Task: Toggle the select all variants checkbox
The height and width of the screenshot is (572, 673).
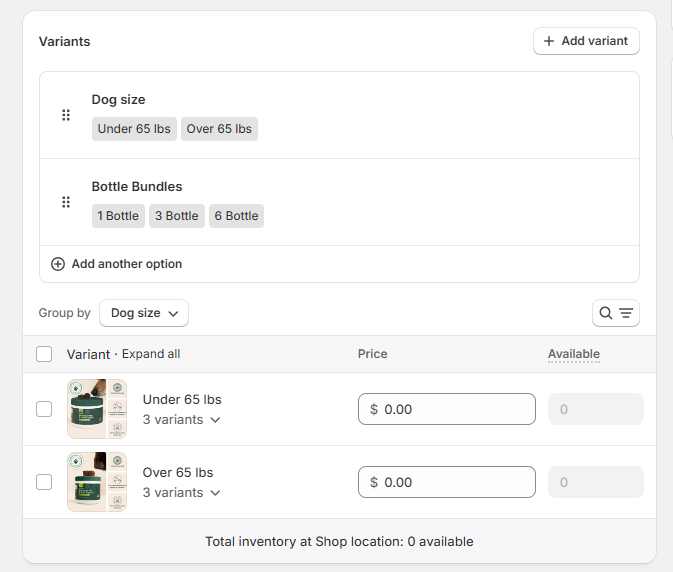Action: [x=44, y=354]
